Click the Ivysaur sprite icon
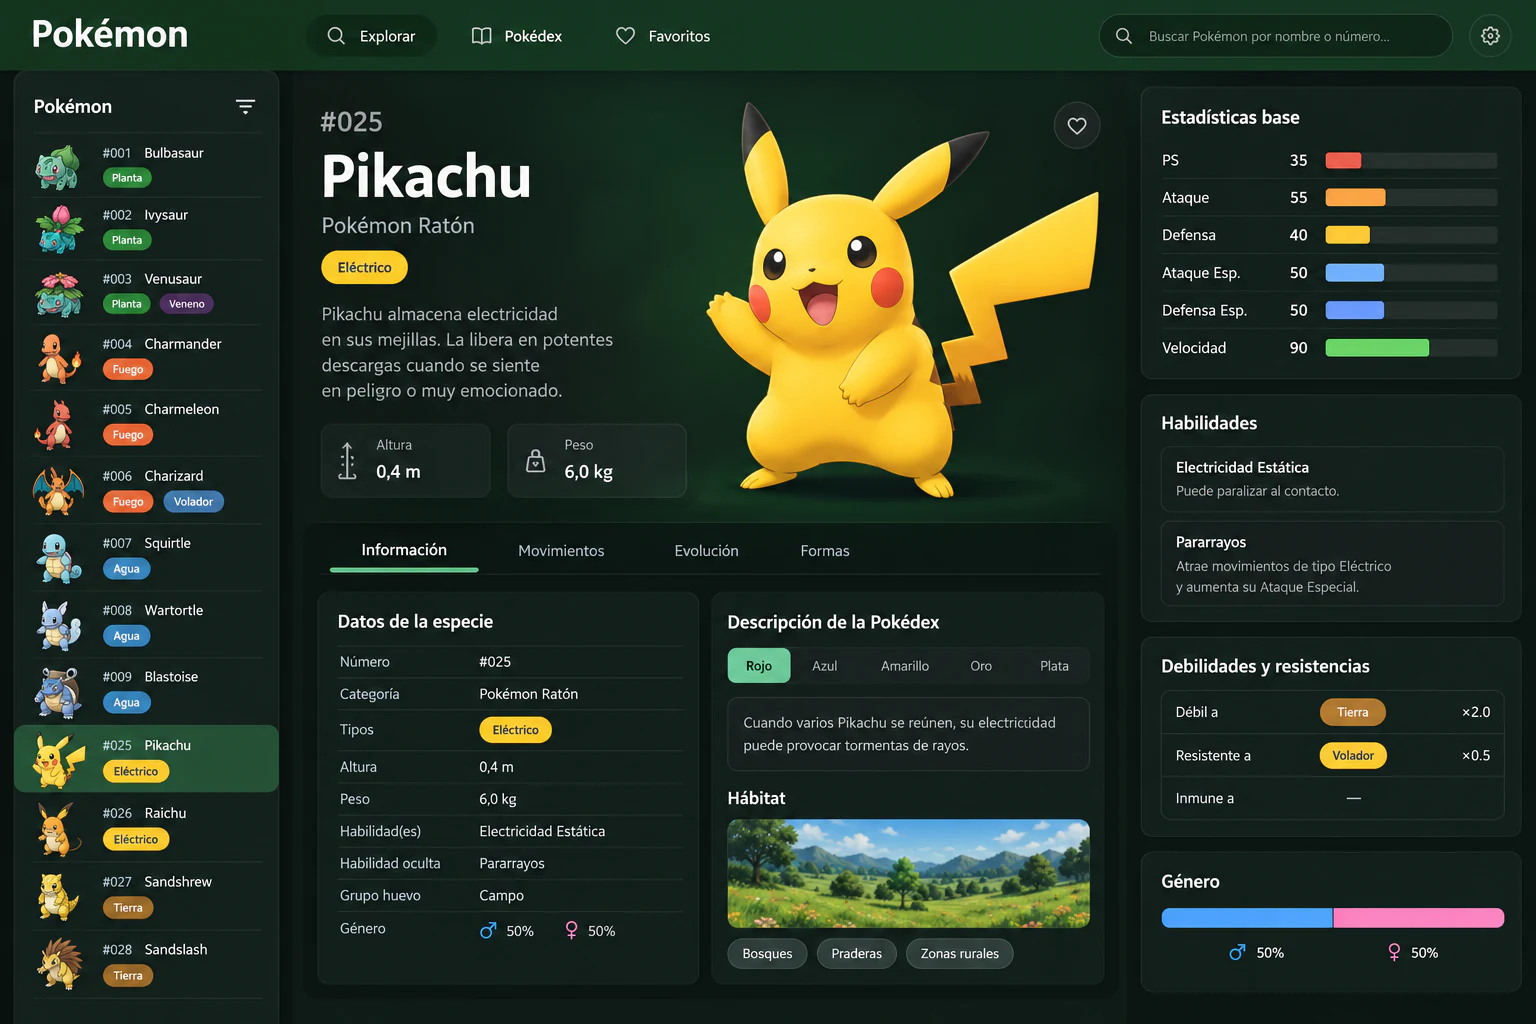 pyautogui.click(x=60, y=229)
